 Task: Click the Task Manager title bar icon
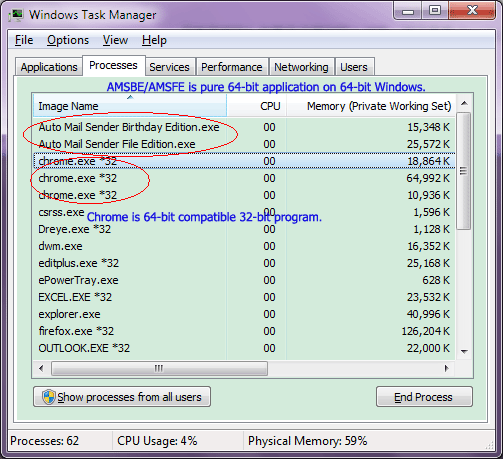(x=16, y=15)
